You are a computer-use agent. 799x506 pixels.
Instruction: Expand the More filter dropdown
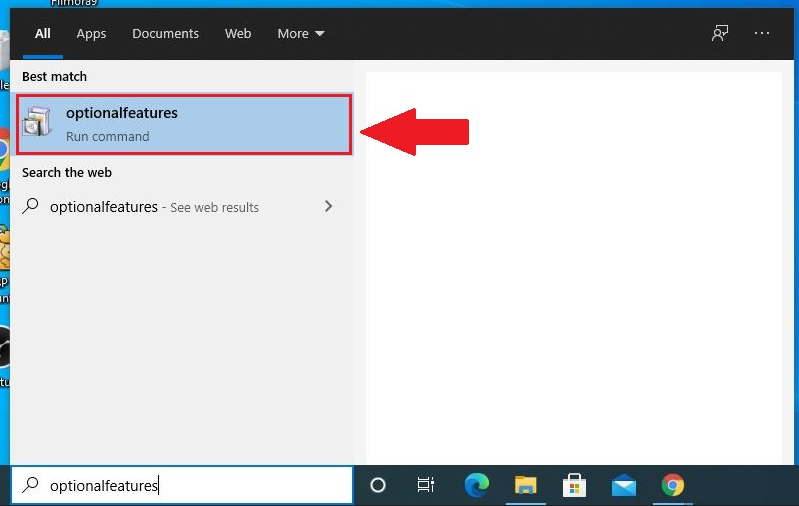(301, 34)
